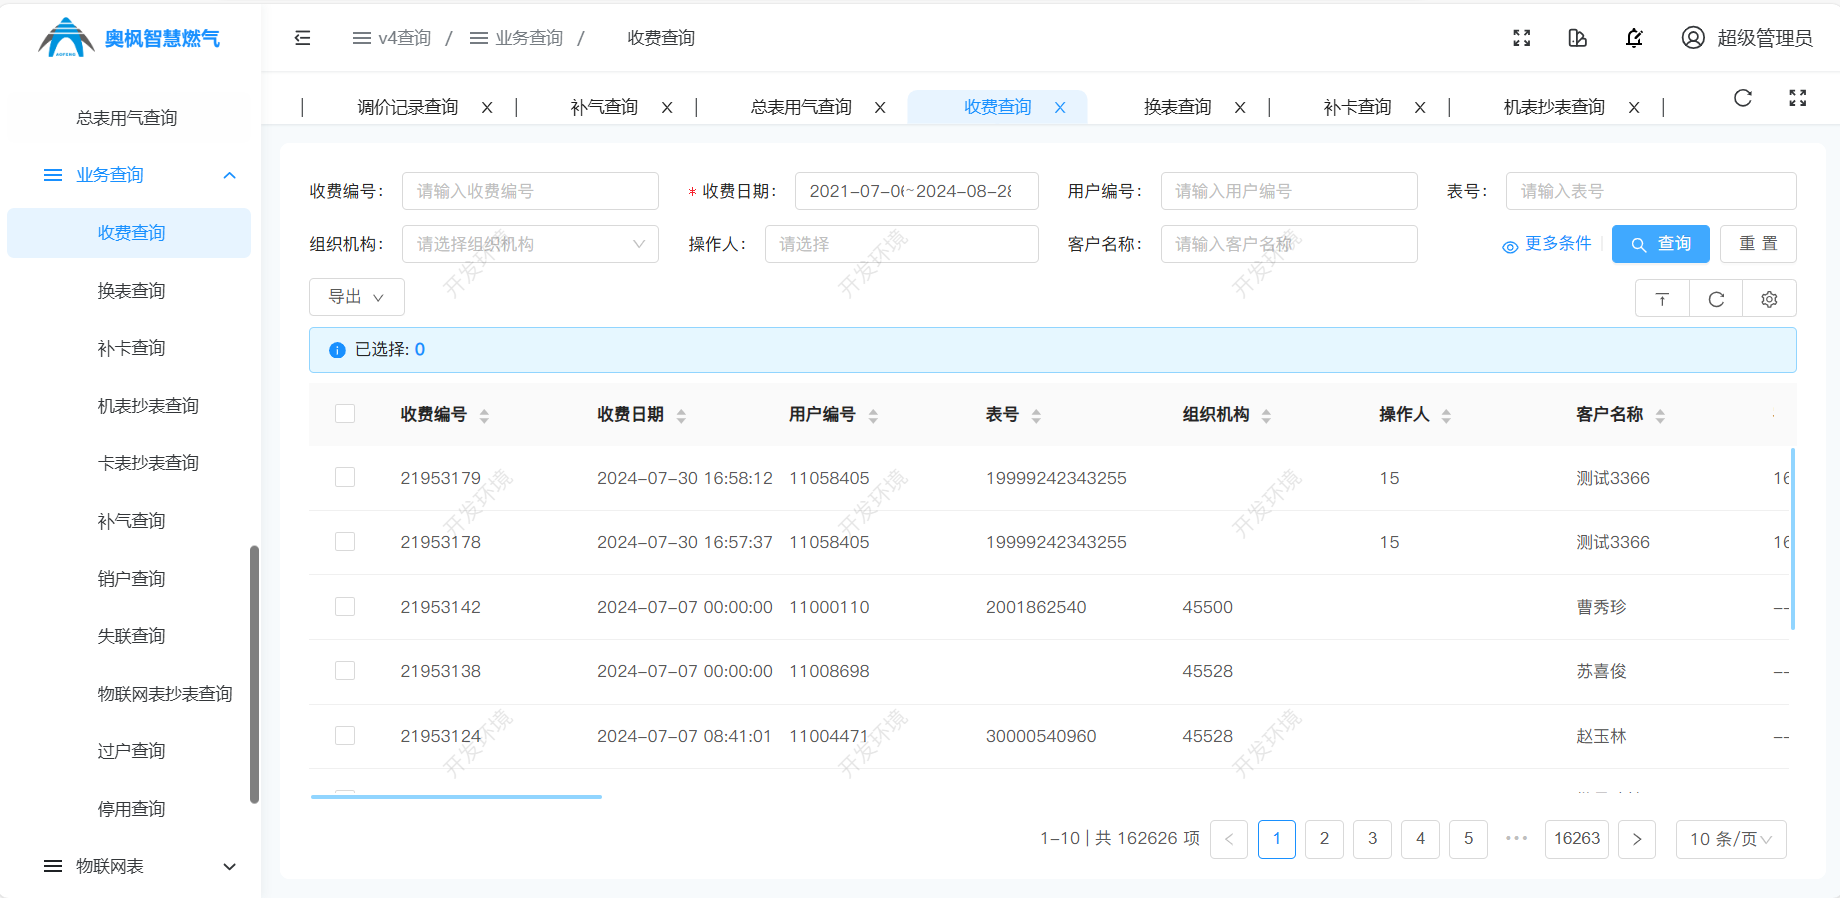
Task: Sort by 表号 column
Action: click(x=1036, y=416)
